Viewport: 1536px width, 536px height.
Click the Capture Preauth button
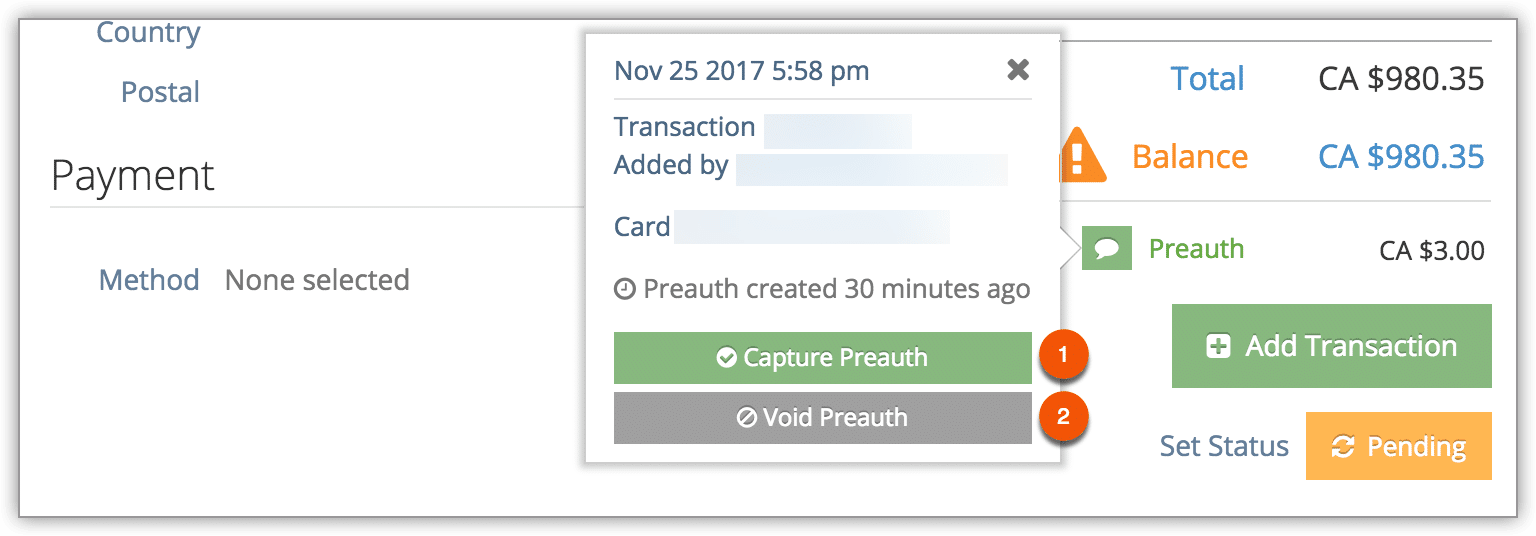pos(822,358)
